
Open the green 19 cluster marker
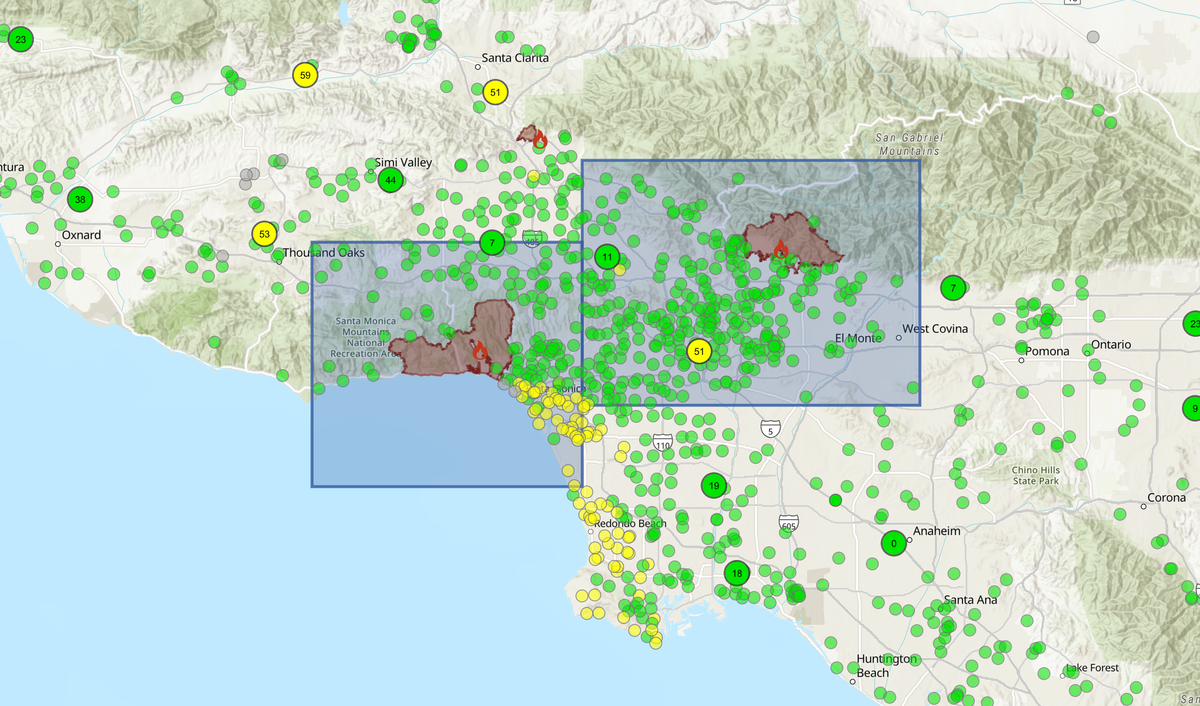[712, 487]
